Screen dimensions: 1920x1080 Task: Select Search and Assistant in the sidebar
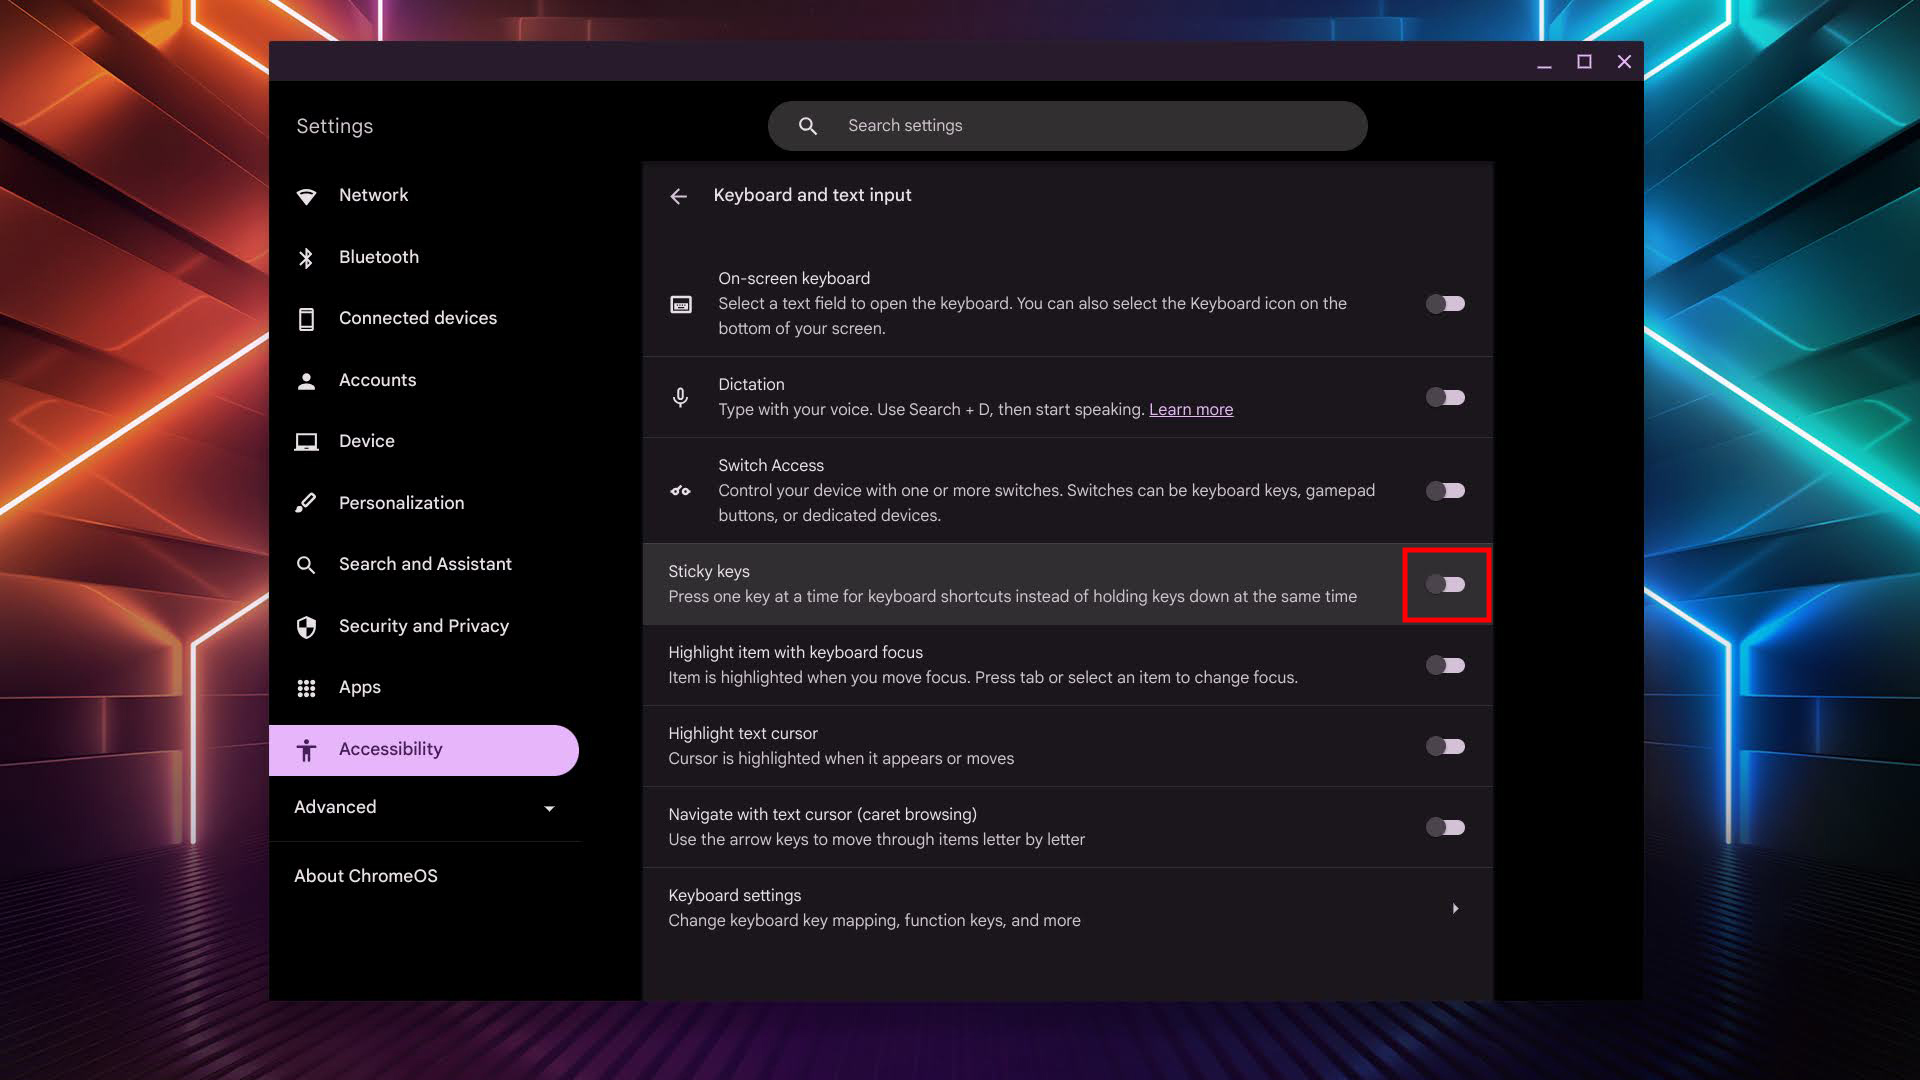425,564
